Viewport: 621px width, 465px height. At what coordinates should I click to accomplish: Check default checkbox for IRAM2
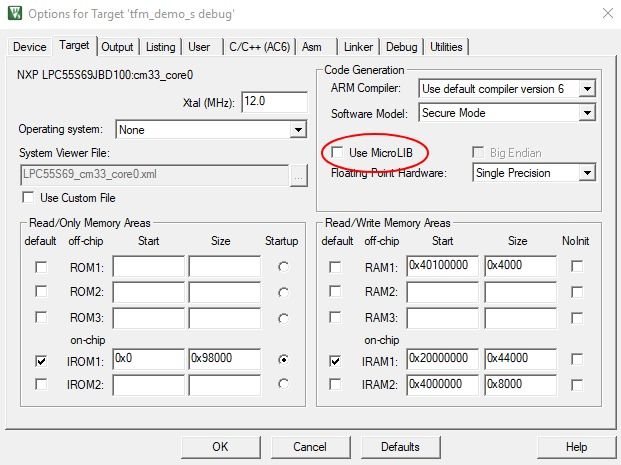(335, 384)
